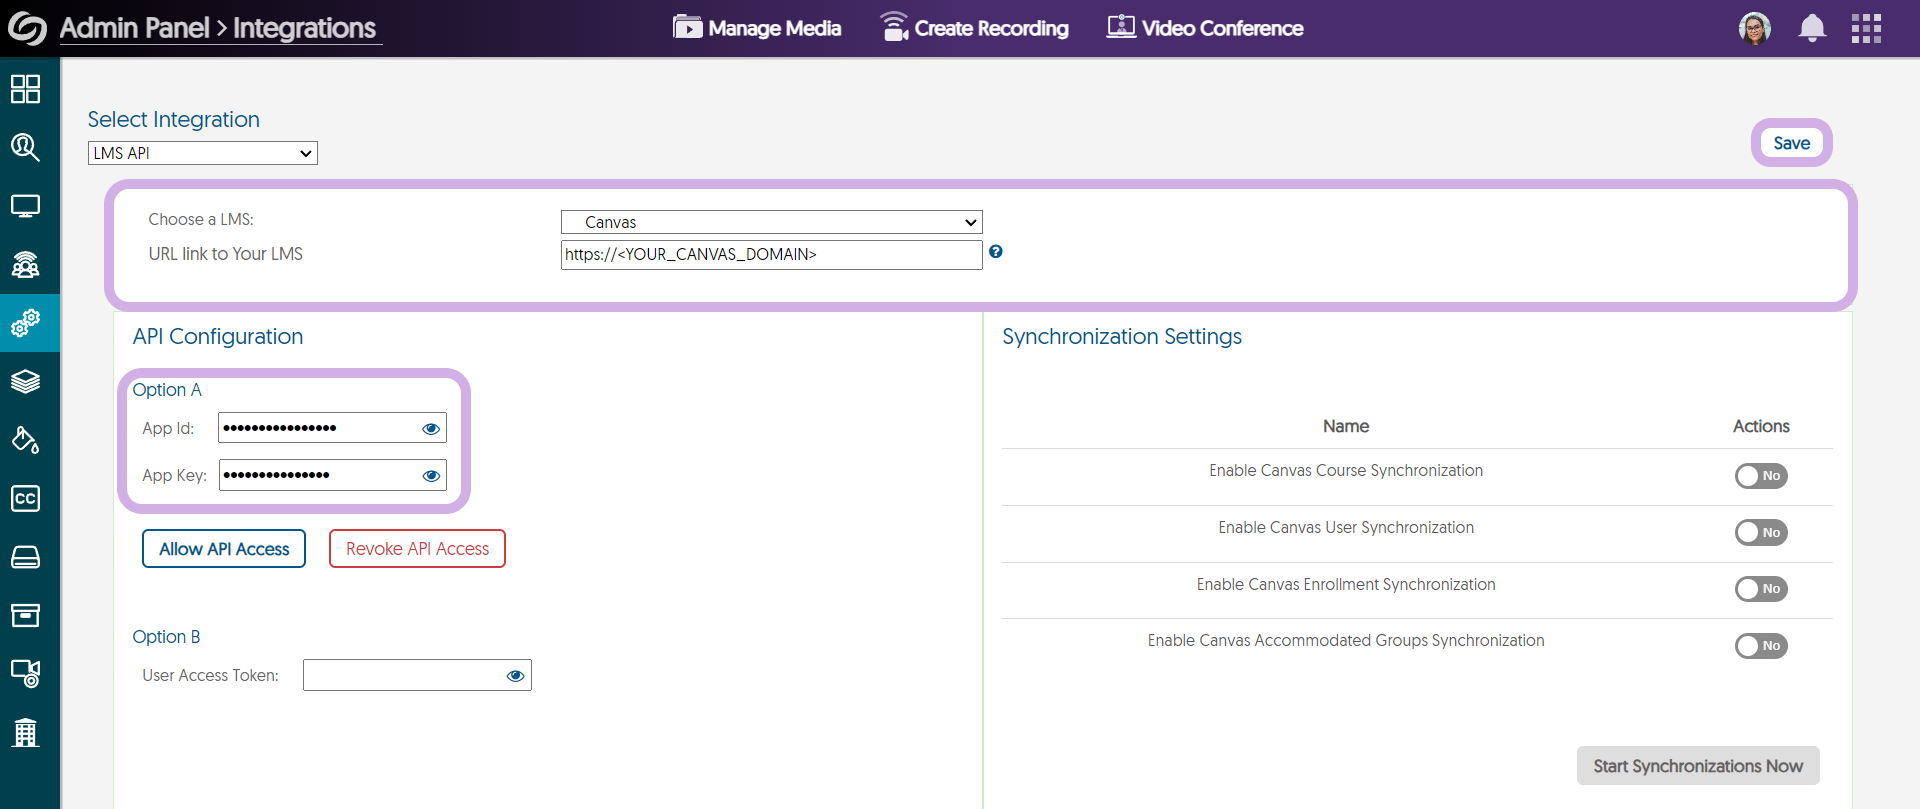Viewport: 1920px width, 809px height.
Task: Click the YuJa logo in header
Action: click(x=27, y=28)
